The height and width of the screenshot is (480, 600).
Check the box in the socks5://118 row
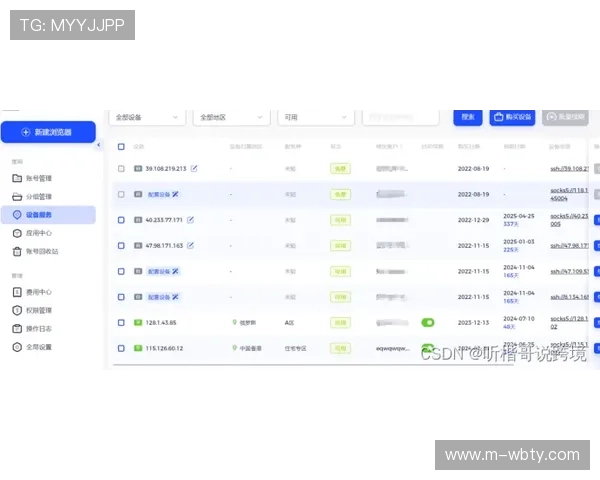(x=121, y=194)
